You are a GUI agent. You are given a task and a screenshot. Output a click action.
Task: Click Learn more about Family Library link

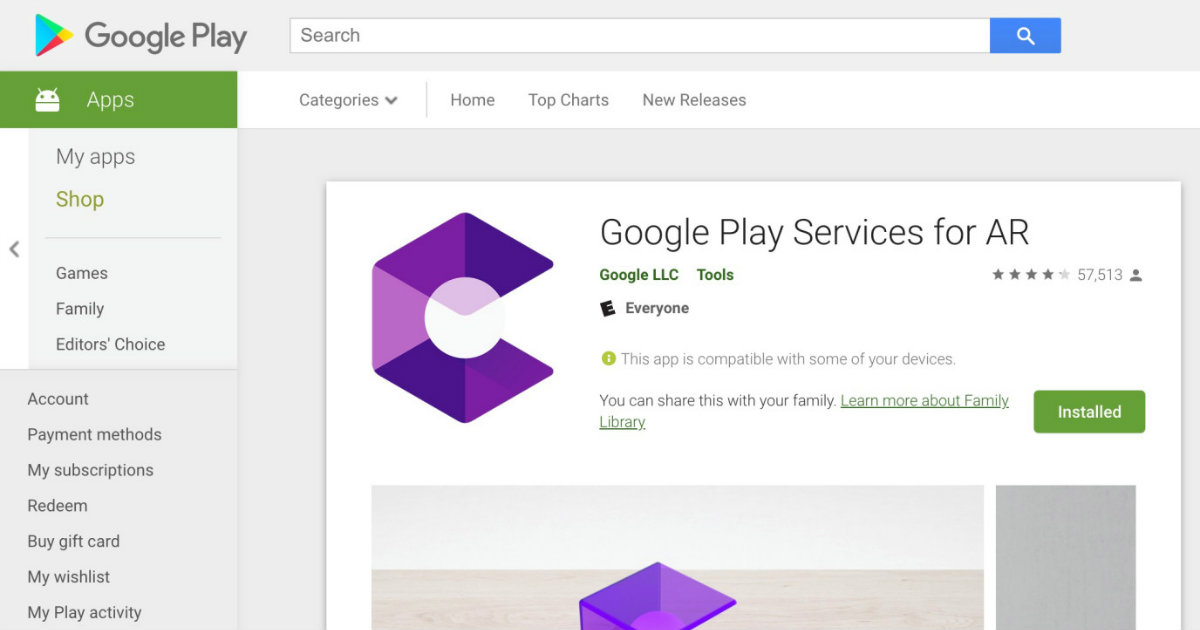click(924, 400)
